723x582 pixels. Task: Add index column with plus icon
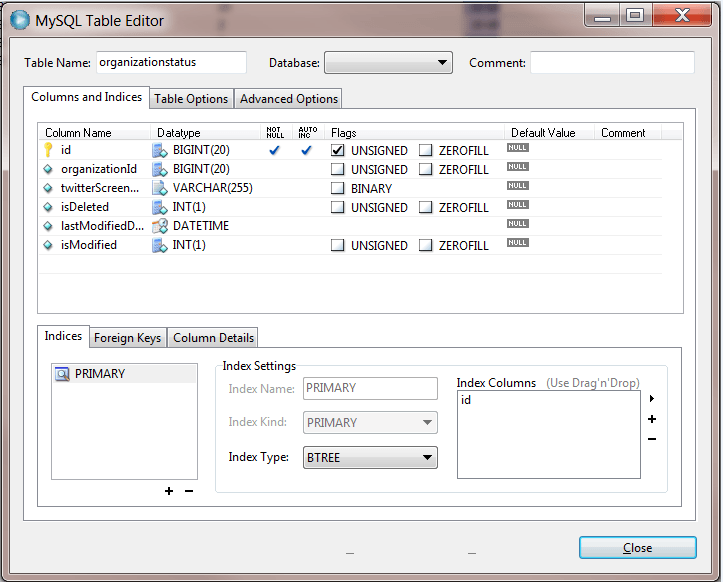pos(652,419)
